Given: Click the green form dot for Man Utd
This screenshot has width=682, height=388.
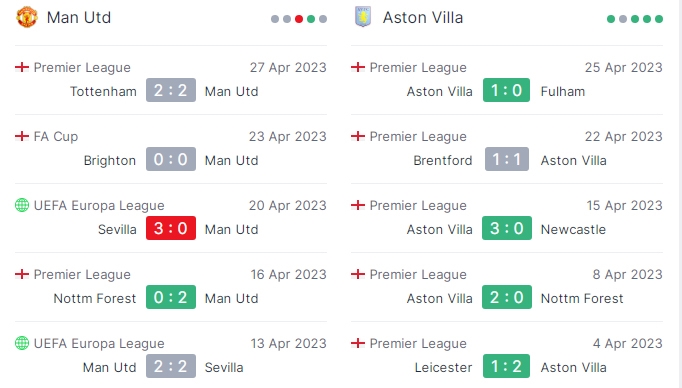Looking at the screenshot, I should [311, 19].
